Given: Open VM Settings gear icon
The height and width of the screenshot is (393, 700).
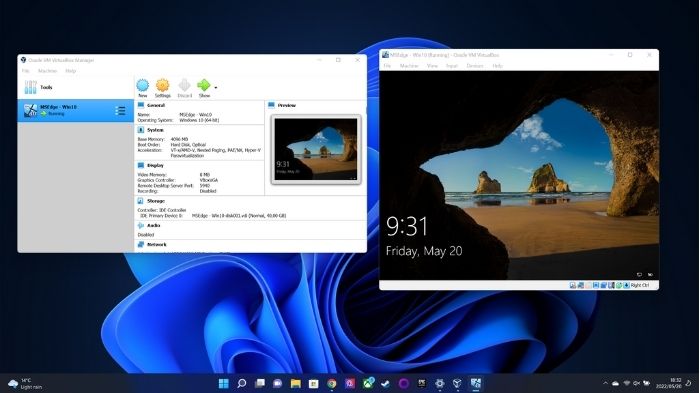Looking at the screenshot, I should coord(162,85).
